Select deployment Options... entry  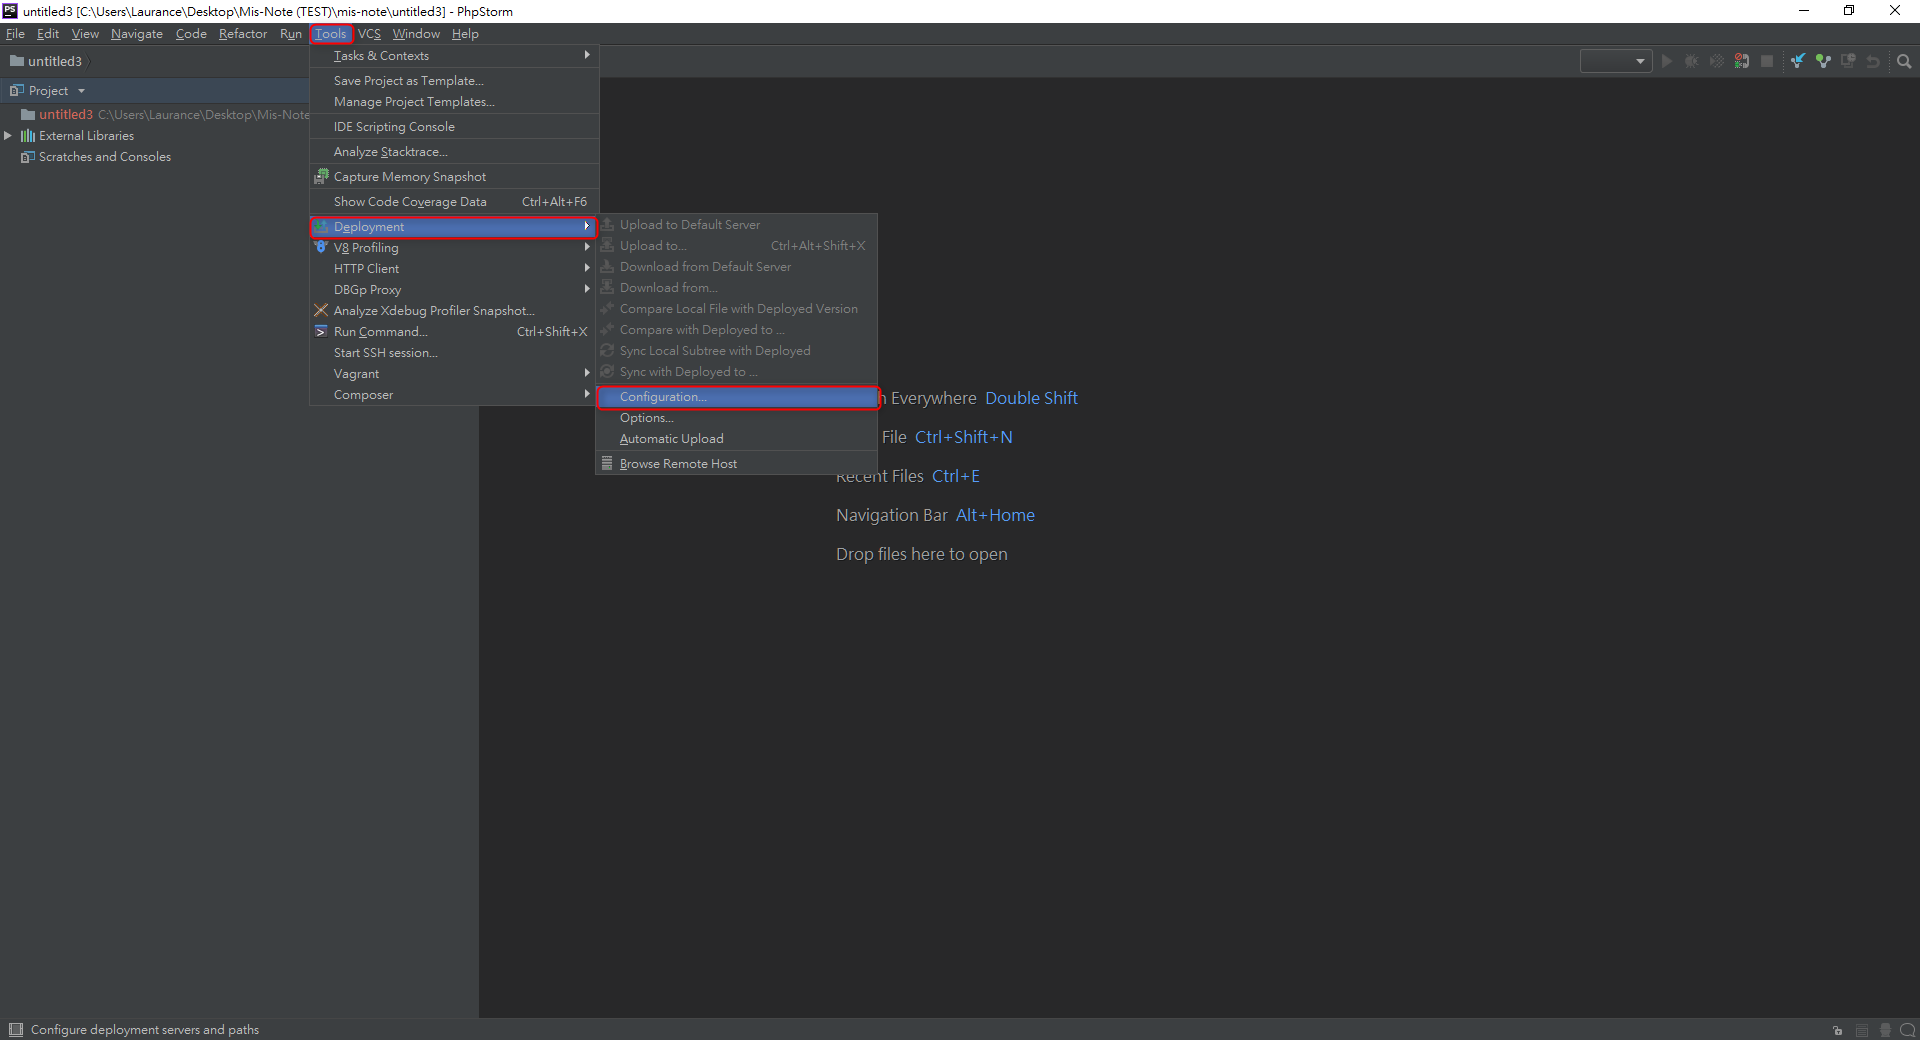737,418
